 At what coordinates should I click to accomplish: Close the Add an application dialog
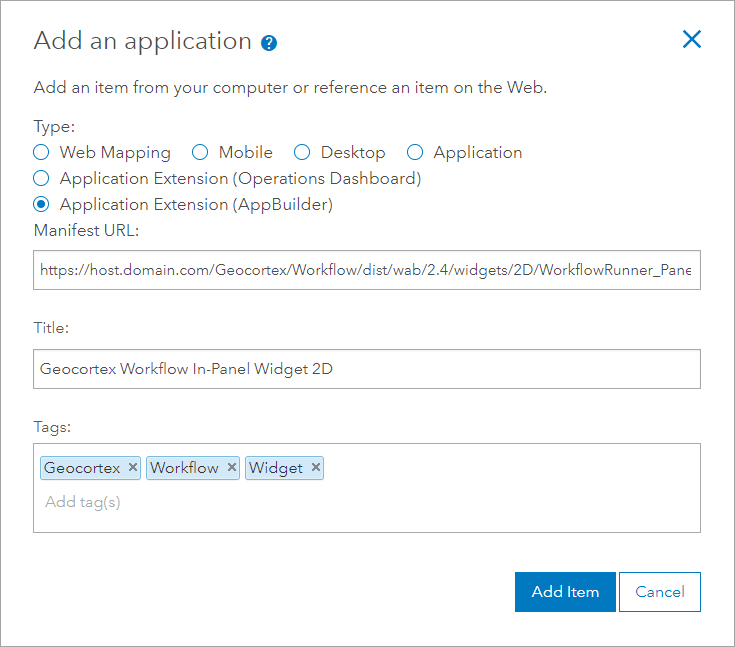(x=691, y=40)
